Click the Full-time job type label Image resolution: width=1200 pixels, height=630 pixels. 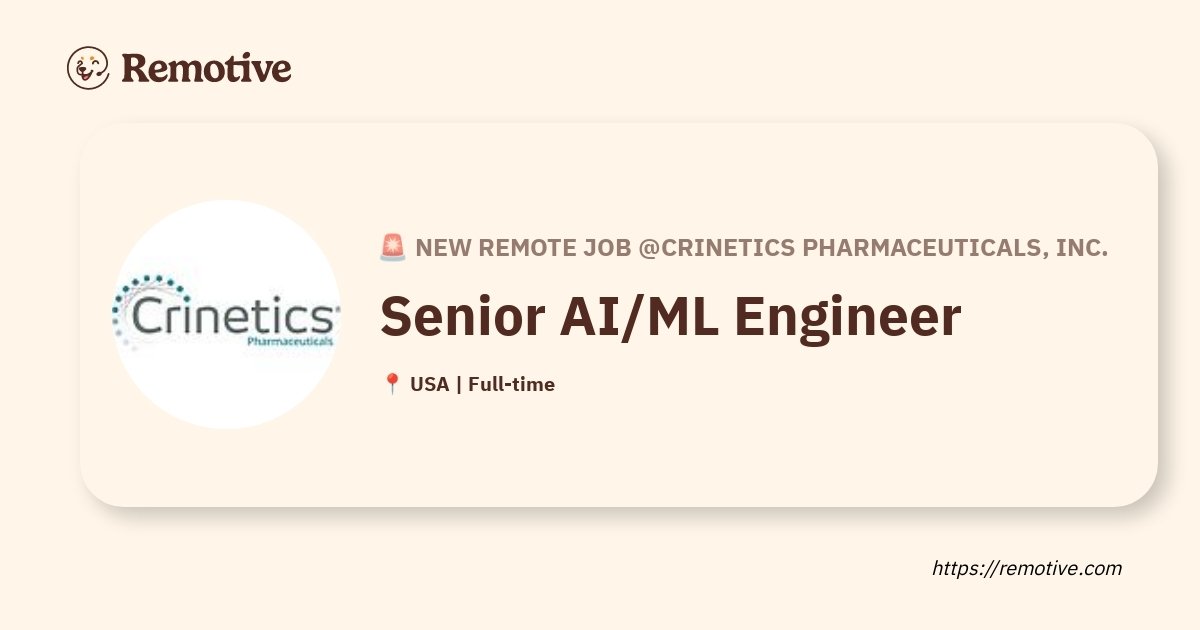(511, 384)
